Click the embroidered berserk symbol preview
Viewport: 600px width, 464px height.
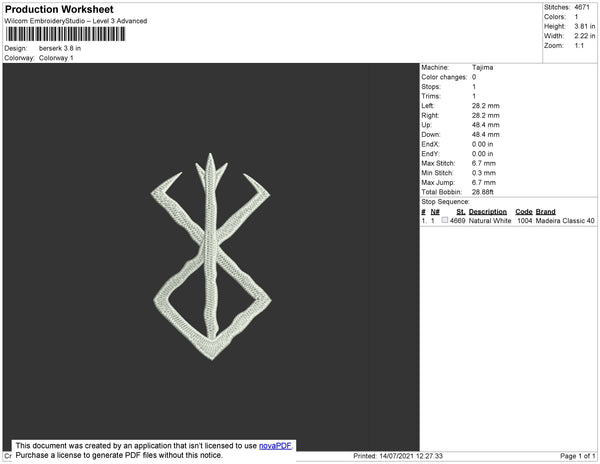point(211,257)
